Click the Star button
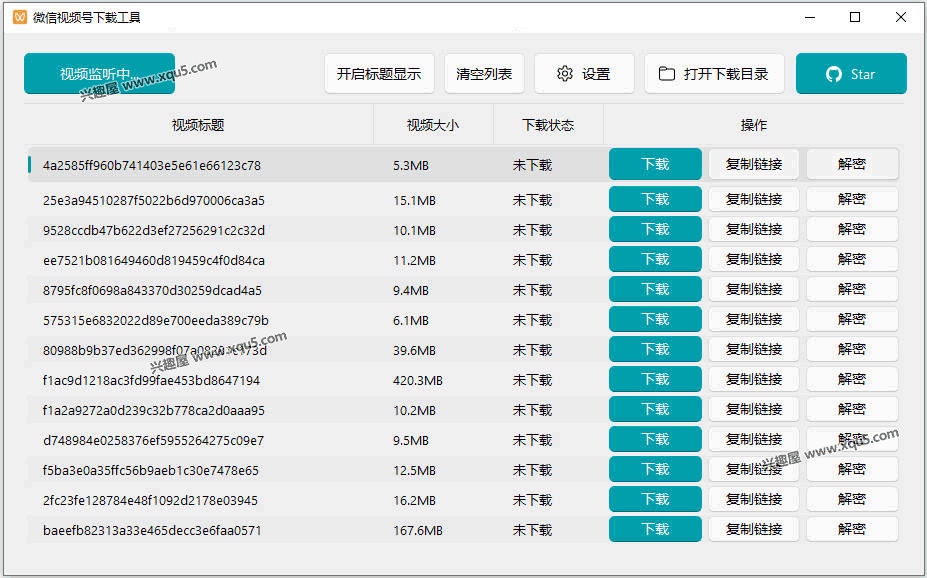The width and height of the screenshot is (927, 578). 851,74
